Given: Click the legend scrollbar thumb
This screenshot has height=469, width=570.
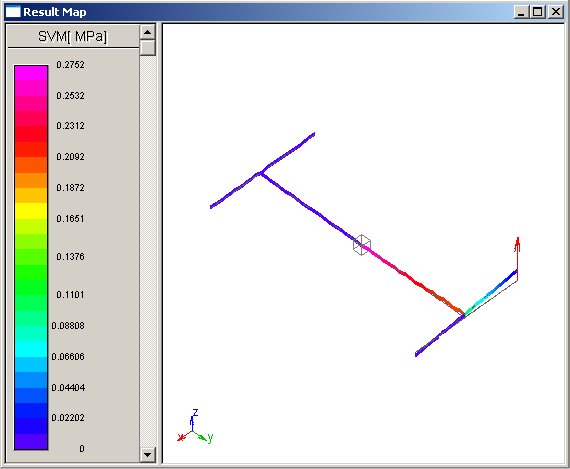Looking at the screenshot, I should tap(148, 48).
